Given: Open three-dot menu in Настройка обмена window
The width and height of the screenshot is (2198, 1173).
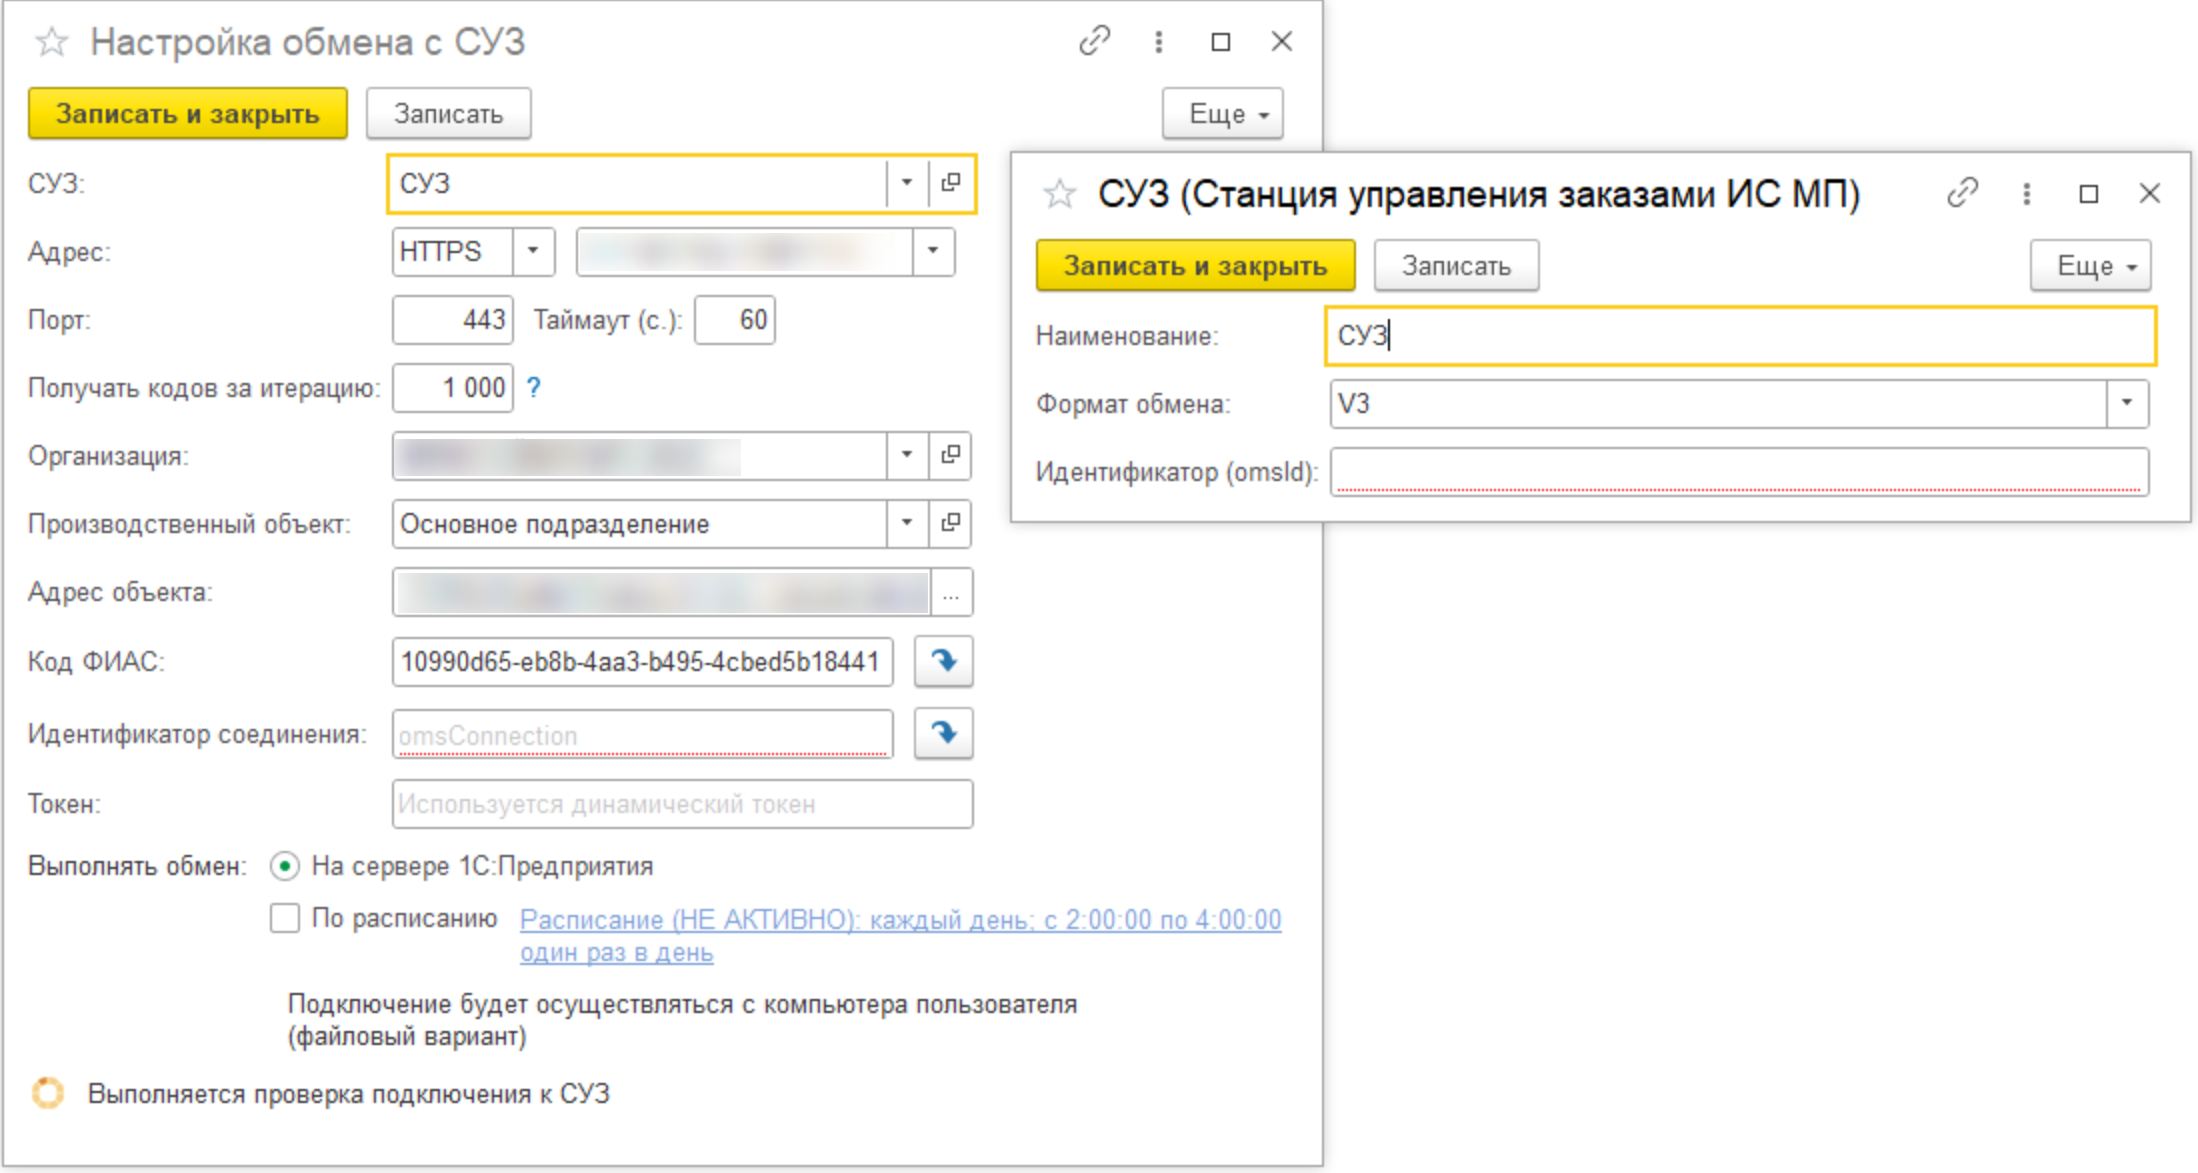Looking at the screenshot, I should [x=1158, y=41].
